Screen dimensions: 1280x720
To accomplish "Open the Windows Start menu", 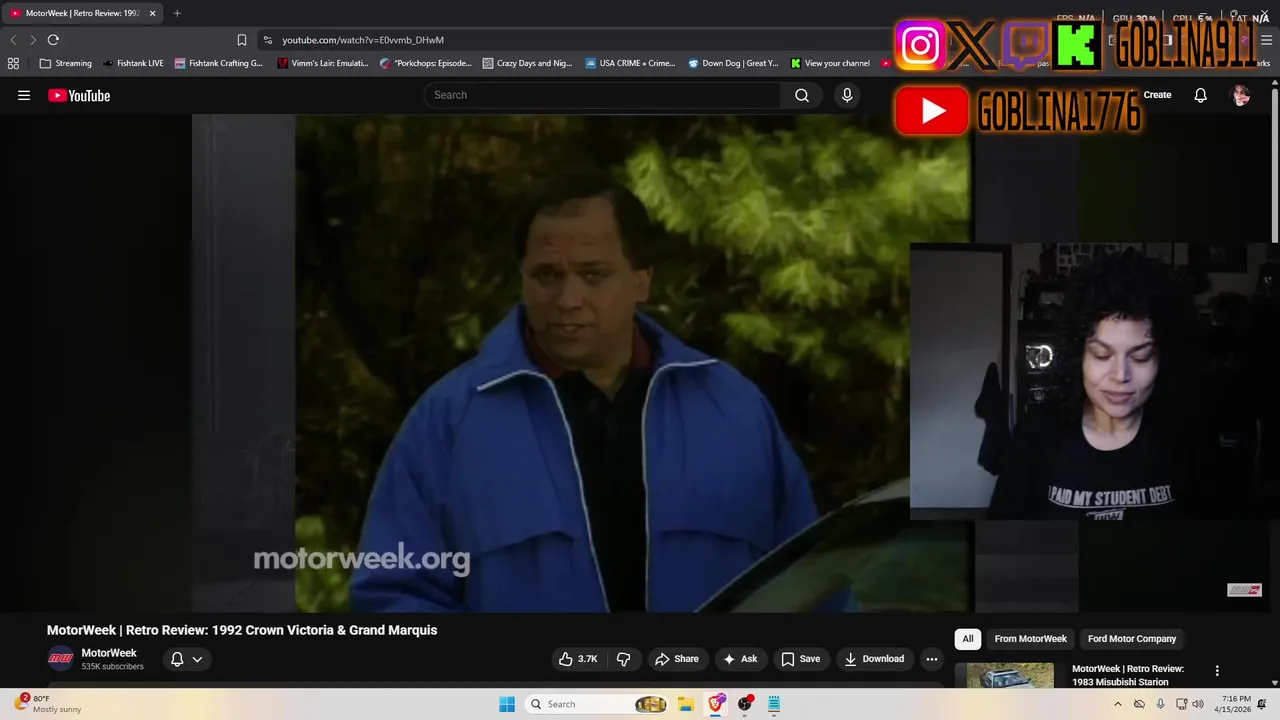I will click(507, 704).
